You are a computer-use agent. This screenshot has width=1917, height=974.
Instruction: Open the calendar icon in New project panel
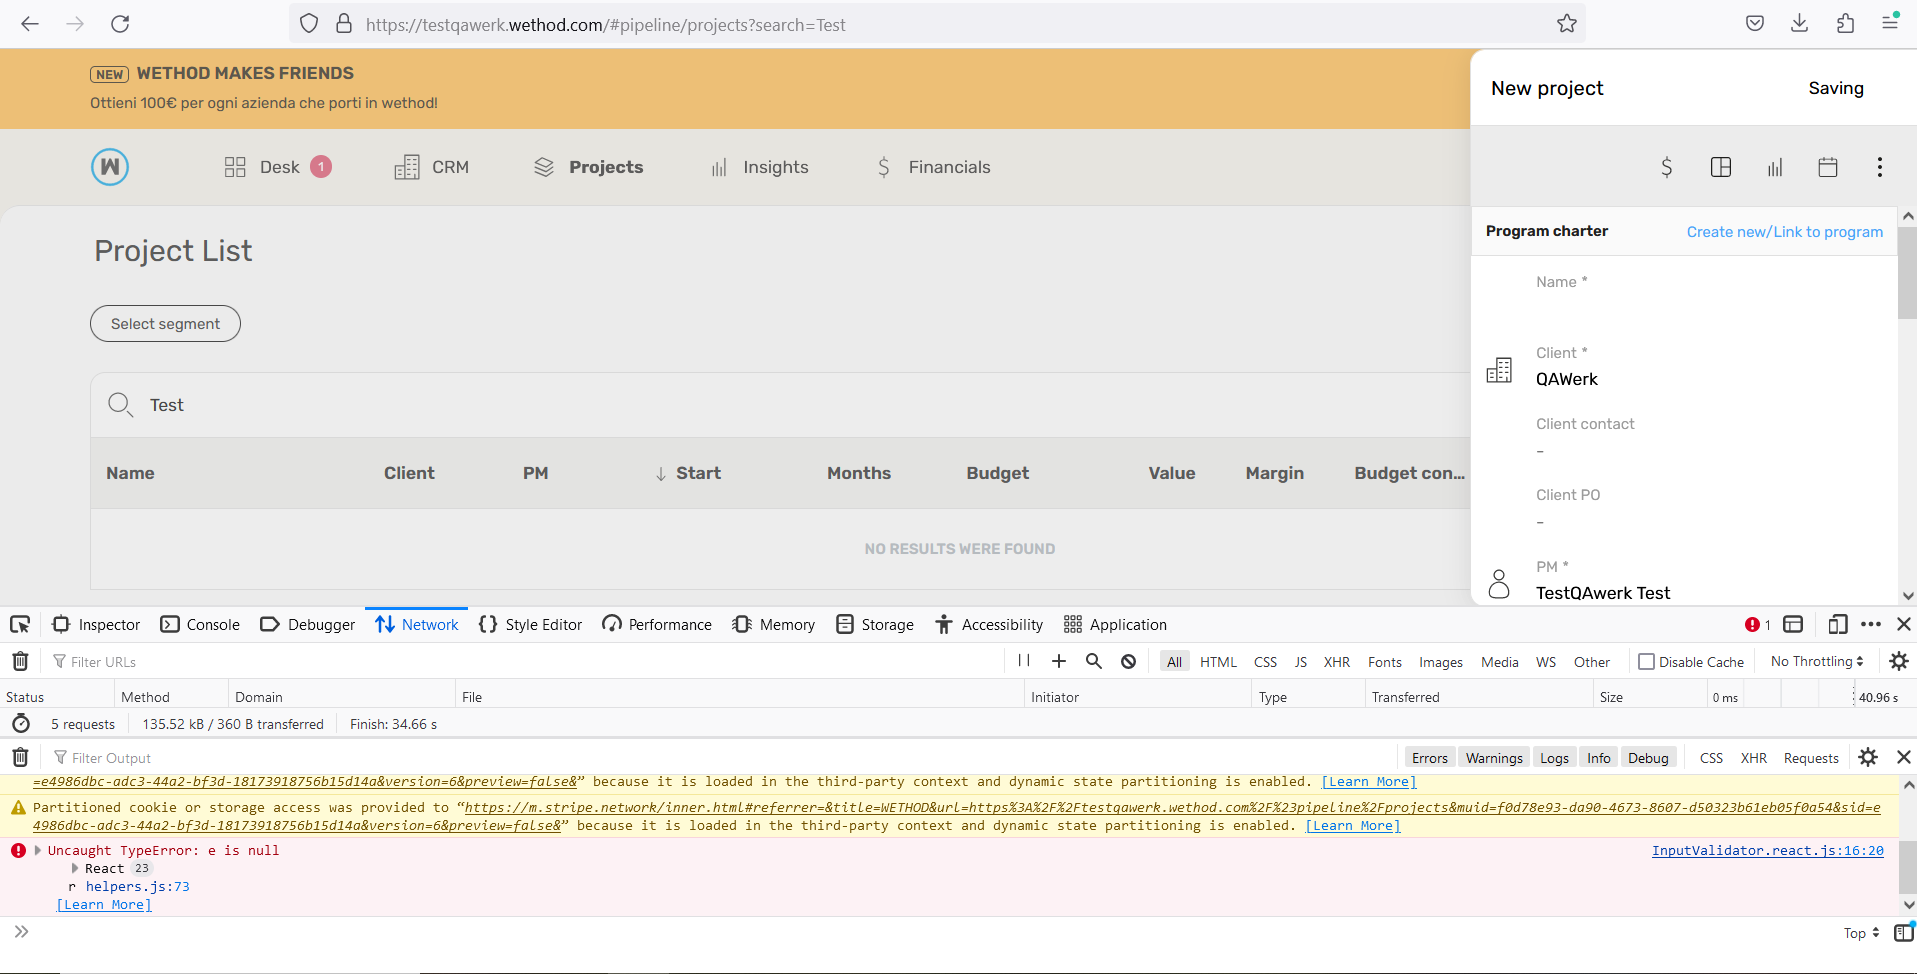coord(1828,167)
